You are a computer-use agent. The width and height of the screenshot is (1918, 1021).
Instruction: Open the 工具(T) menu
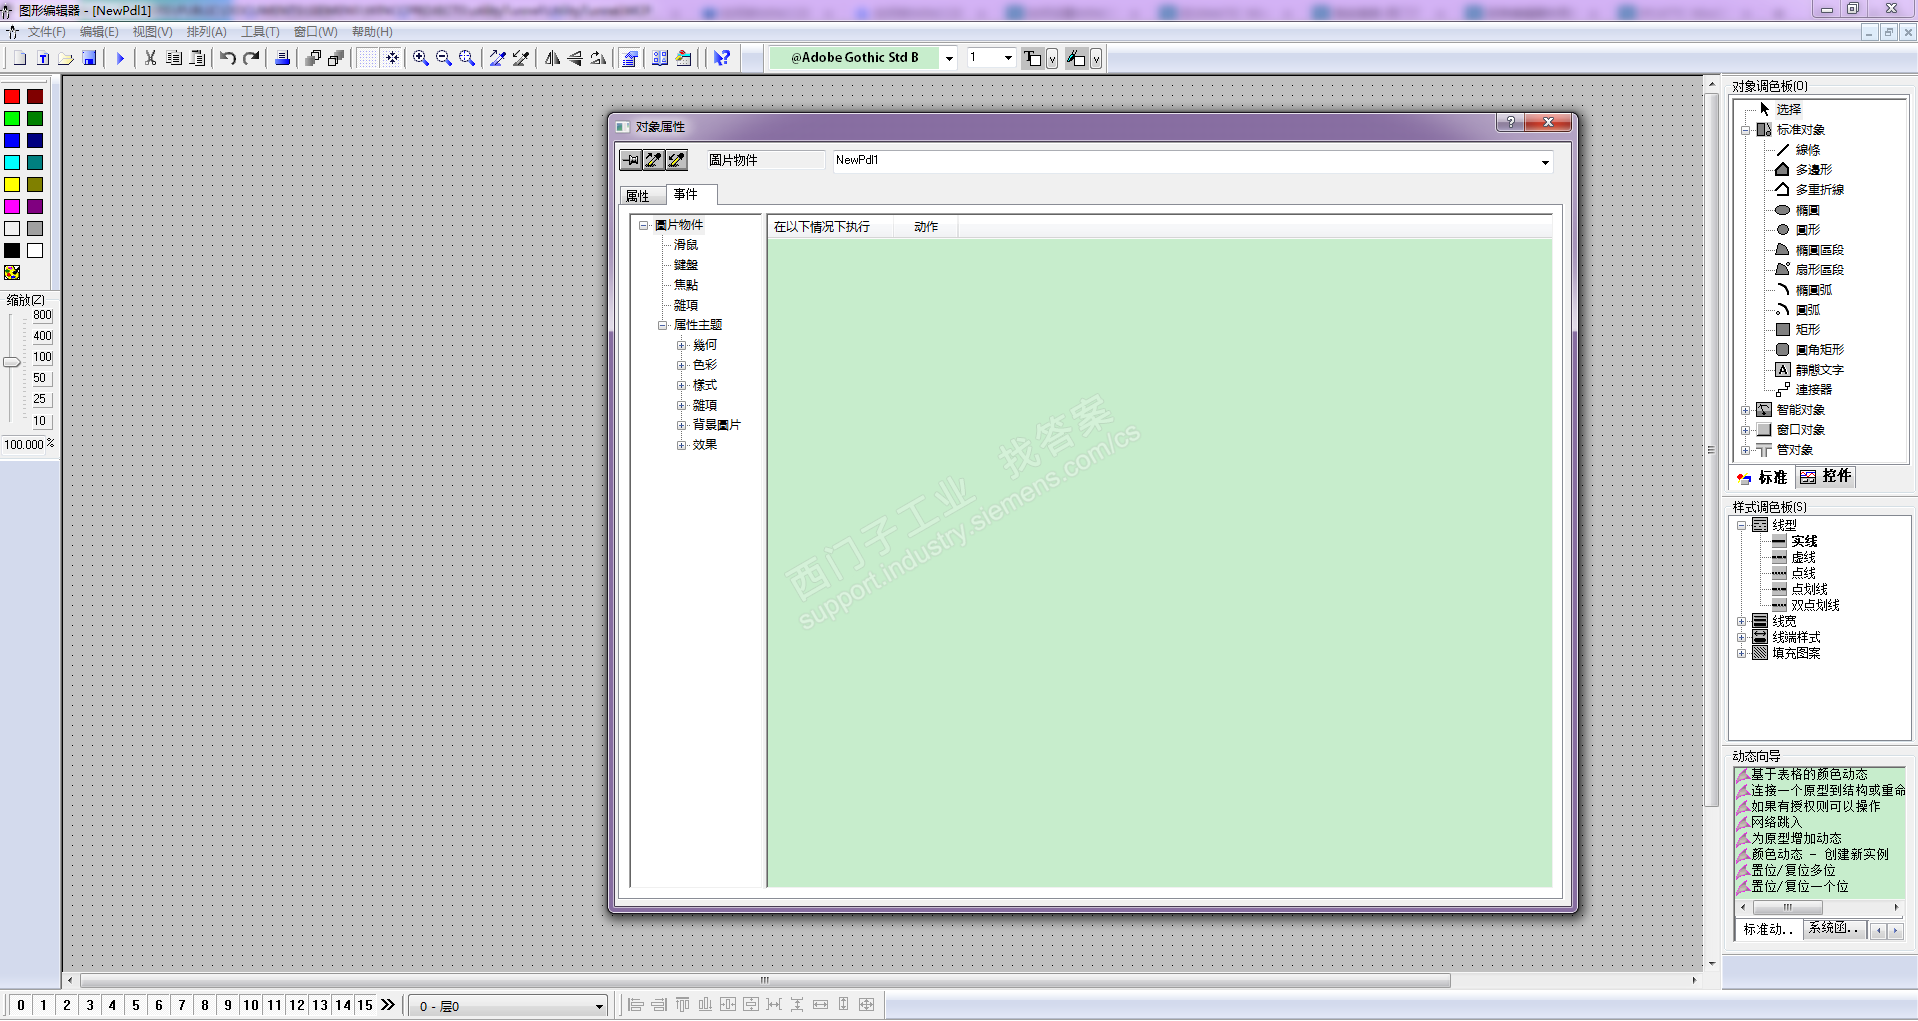(x=260, y=32)
